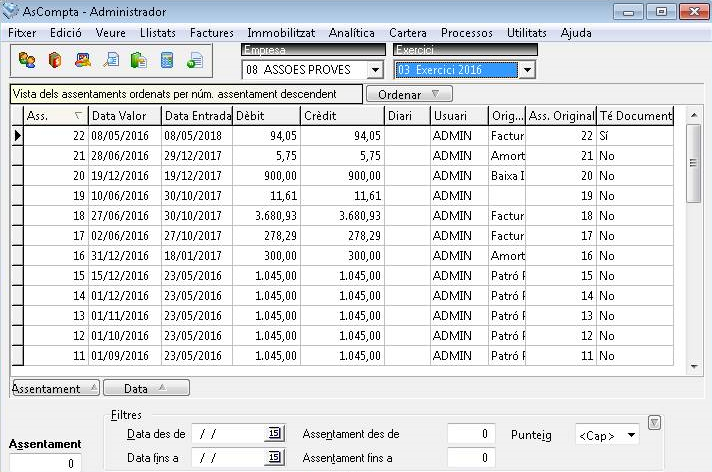Click the green binder with document icon
The height and width of the screenshot is (472, 712).
click(x=138, y=60)
